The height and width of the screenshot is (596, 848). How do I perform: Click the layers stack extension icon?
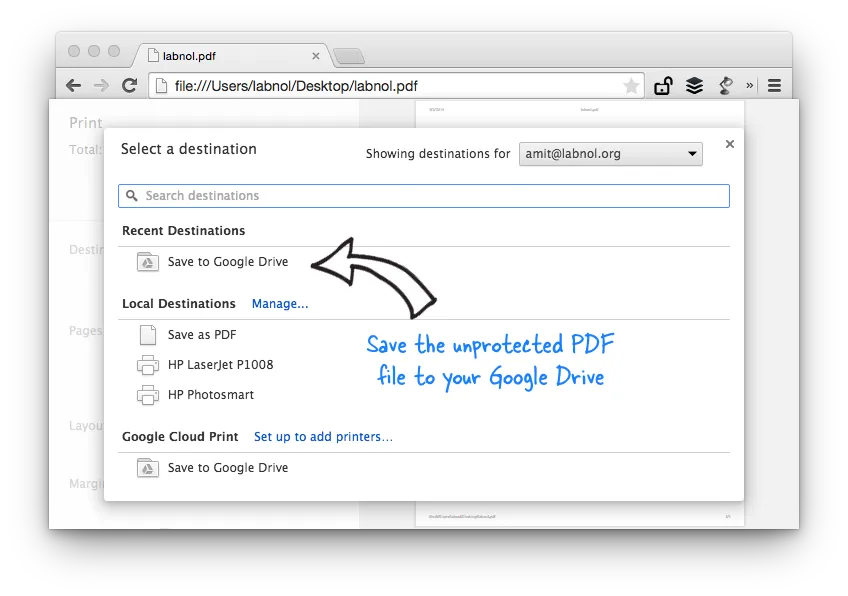(694, 86)
